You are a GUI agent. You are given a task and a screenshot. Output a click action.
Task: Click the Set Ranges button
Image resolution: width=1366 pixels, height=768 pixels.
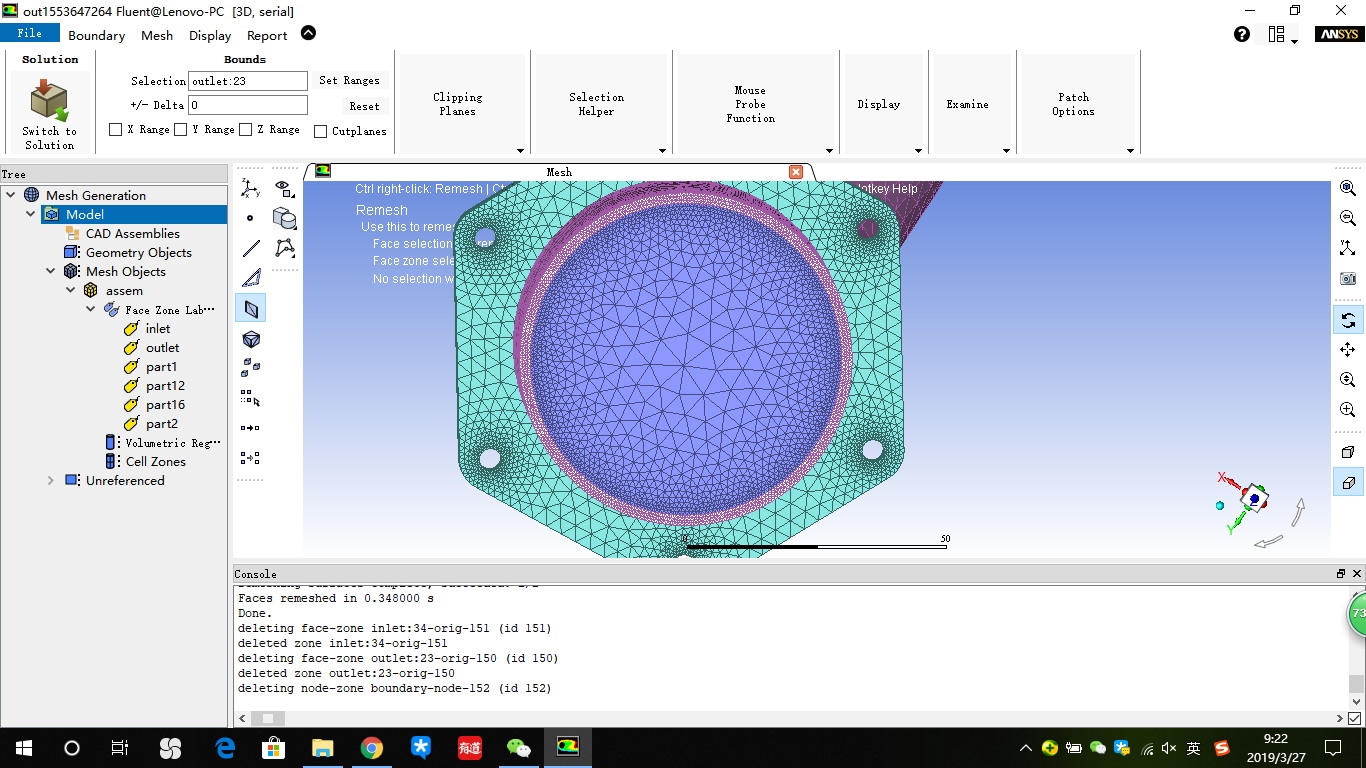(349, 80)
